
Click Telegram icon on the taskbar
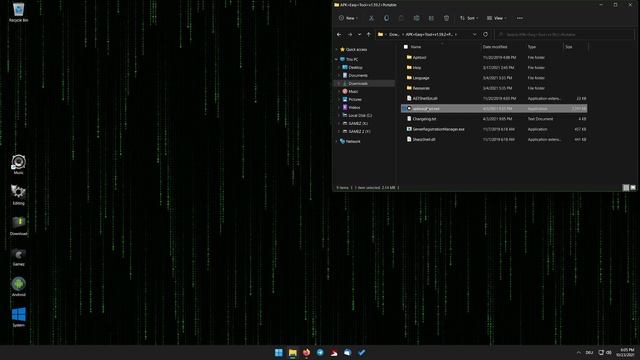tap(320, 353)
